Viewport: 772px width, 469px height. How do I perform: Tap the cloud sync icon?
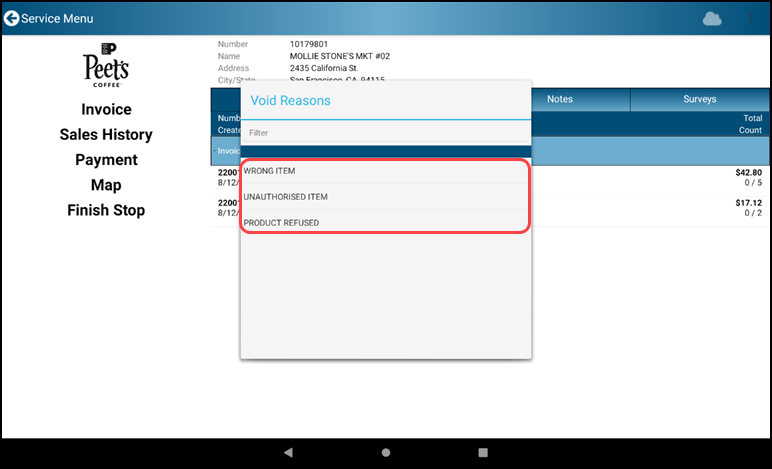point(711,19)
